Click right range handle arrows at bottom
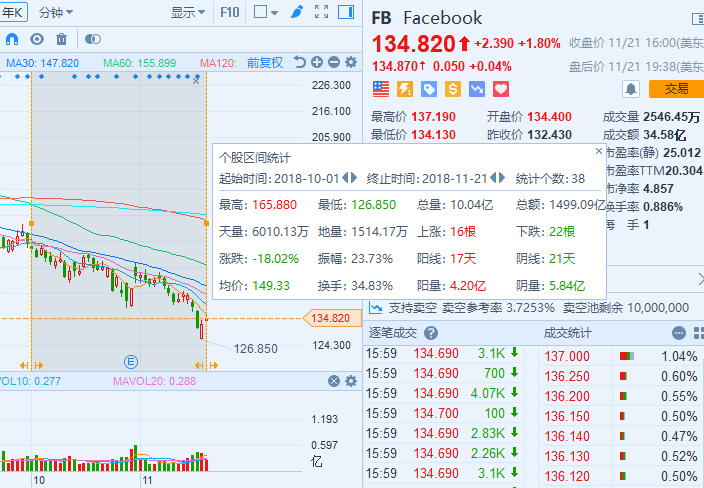Viewport: 704px width, 488px height. pyautogui.click(x=206, y=365)
